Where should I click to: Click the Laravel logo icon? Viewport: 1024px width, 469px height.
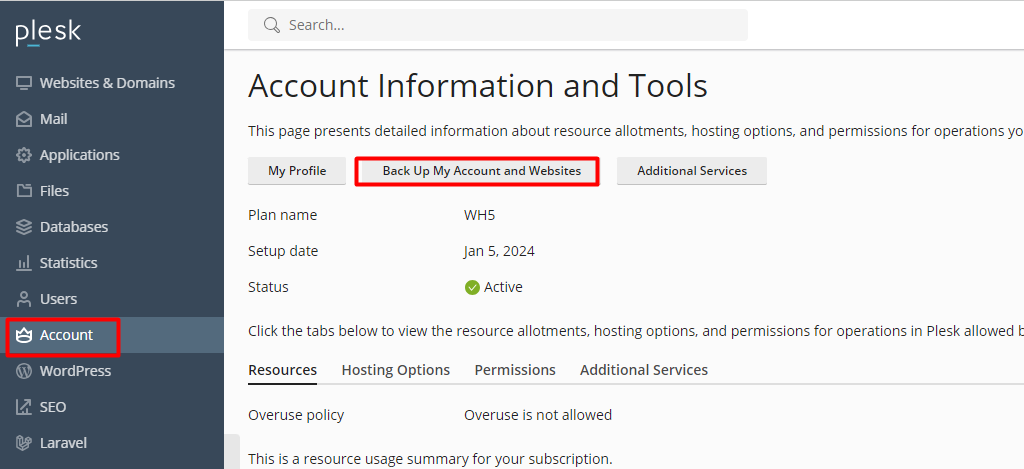tap(24, 443)
